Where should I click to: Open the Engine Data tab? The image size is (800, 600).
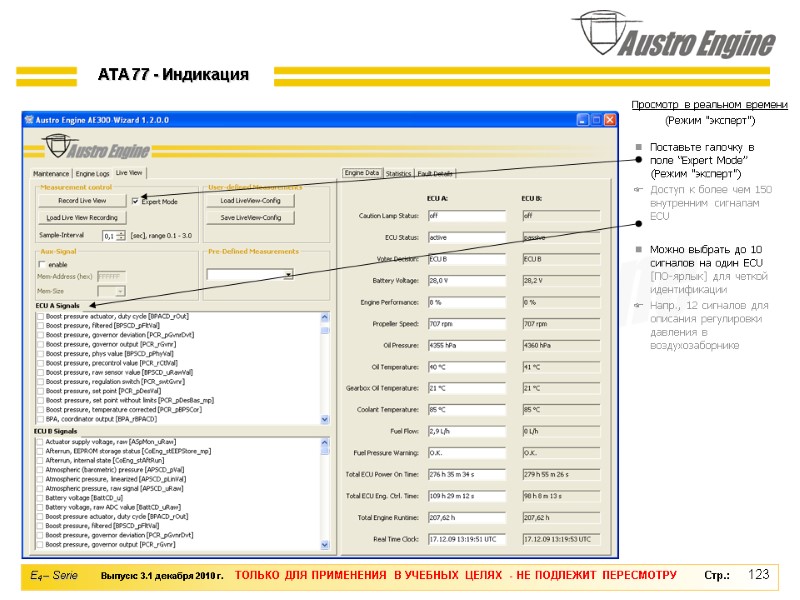point(362,173)
